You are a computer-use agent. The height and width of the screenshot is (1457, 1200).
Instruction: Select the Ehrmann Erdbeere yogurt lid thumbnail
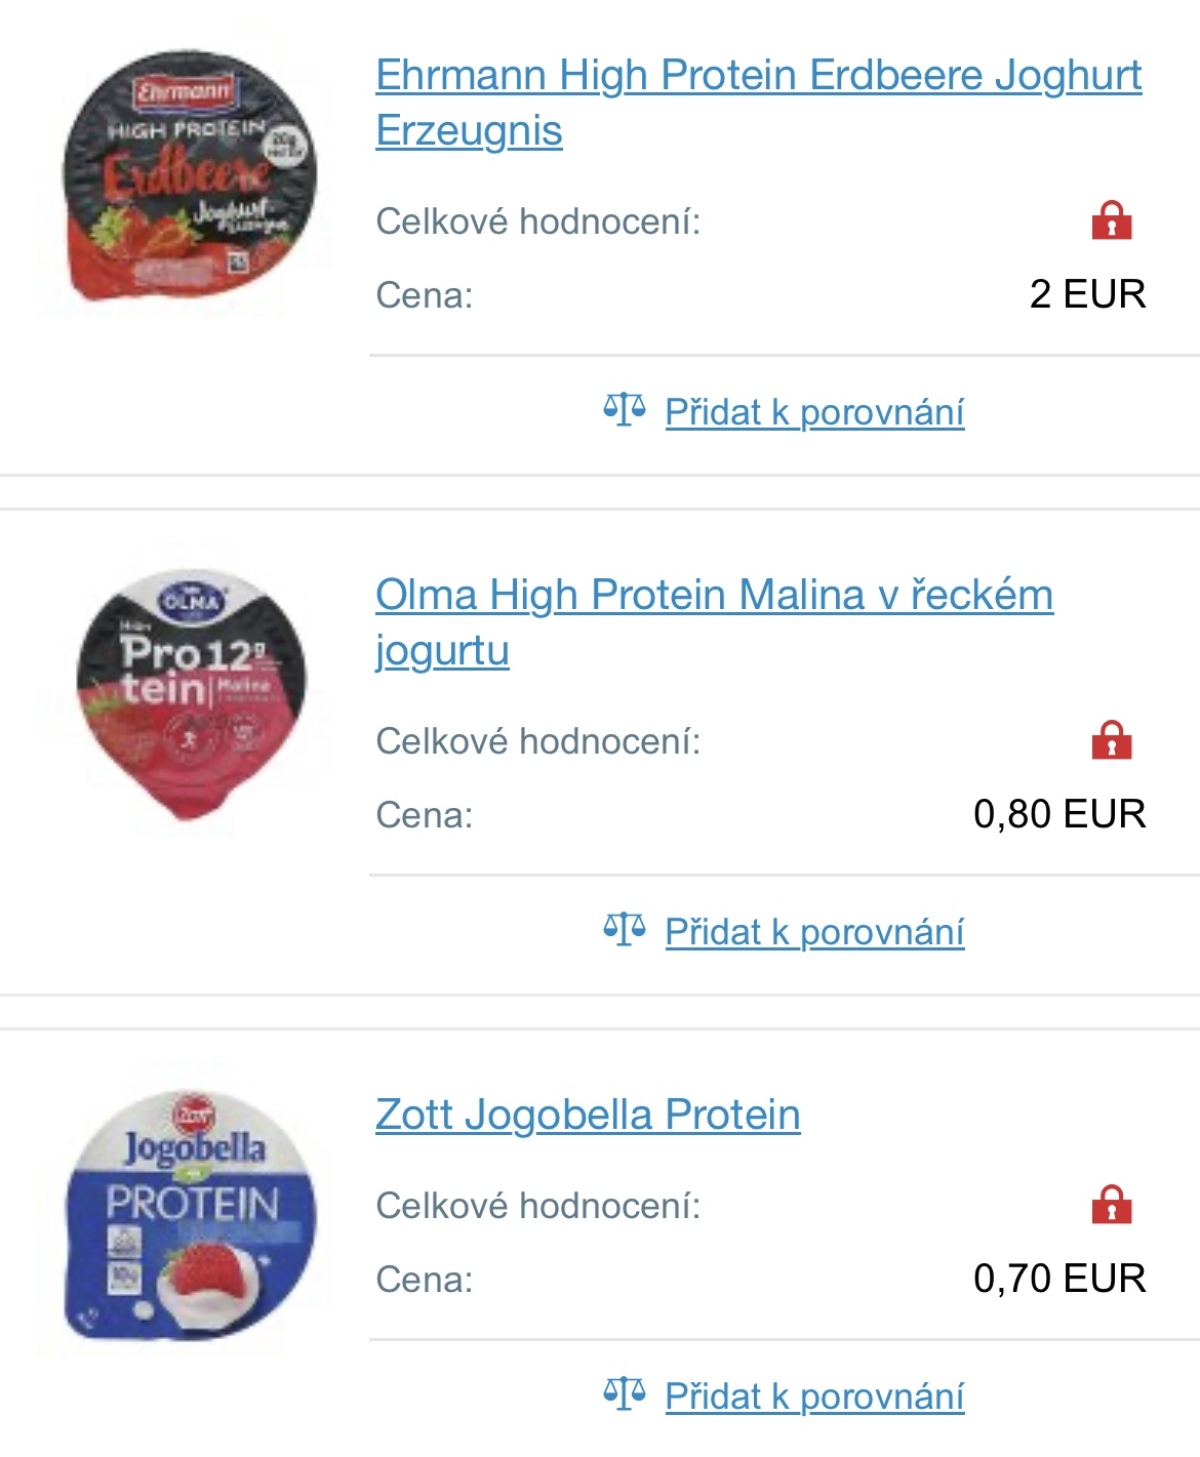(190, 175)
